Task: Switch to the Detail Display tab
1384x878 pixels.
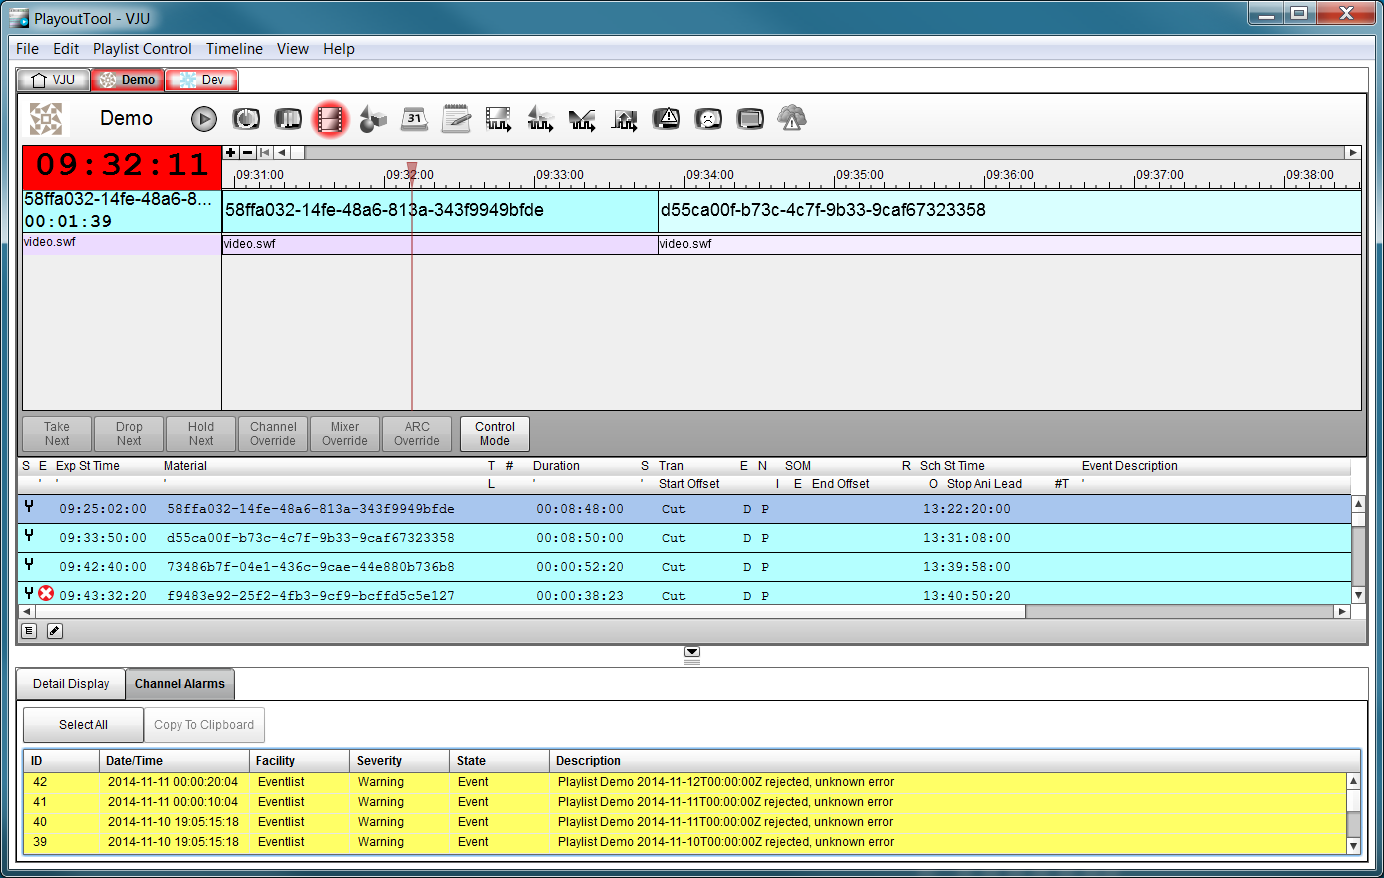Action: [71, 684]
